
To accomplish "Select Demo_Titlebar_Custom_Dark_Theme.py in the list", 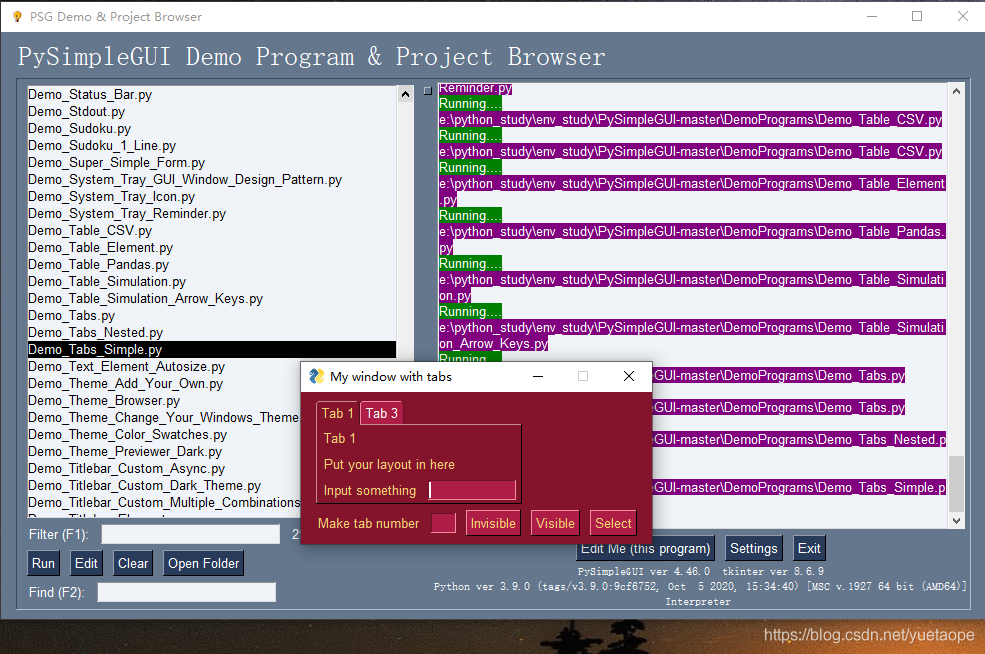I will tap(164, 485).
